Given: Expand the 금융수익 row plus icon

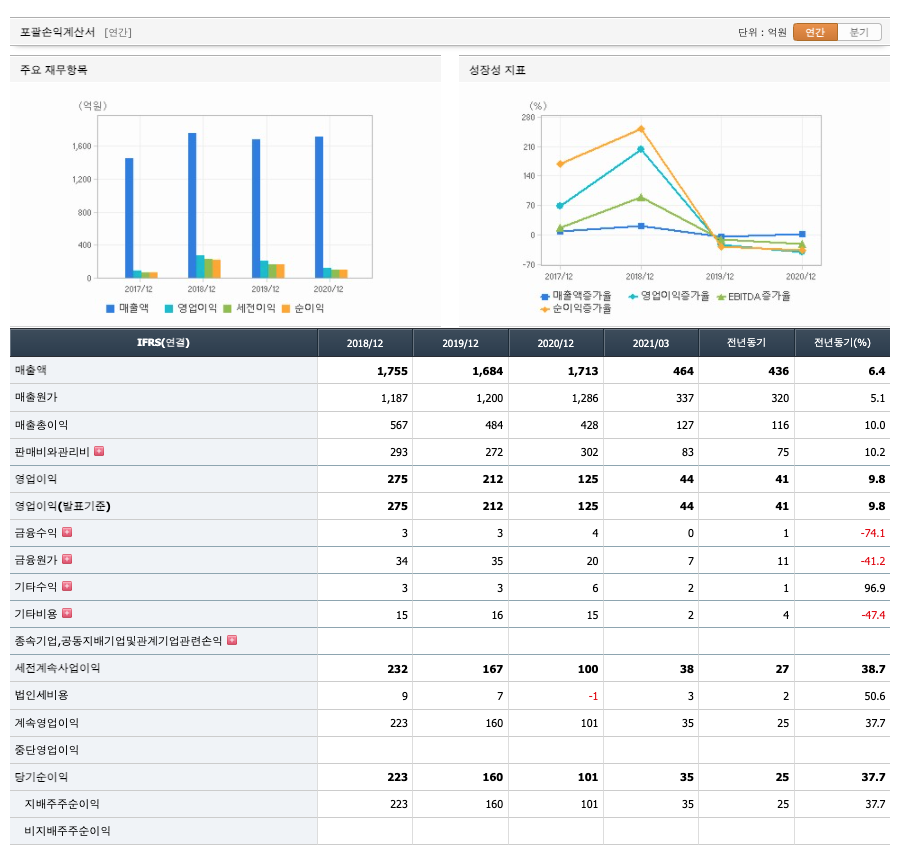Looking at the screenshot, I should (x=67, y=532).
